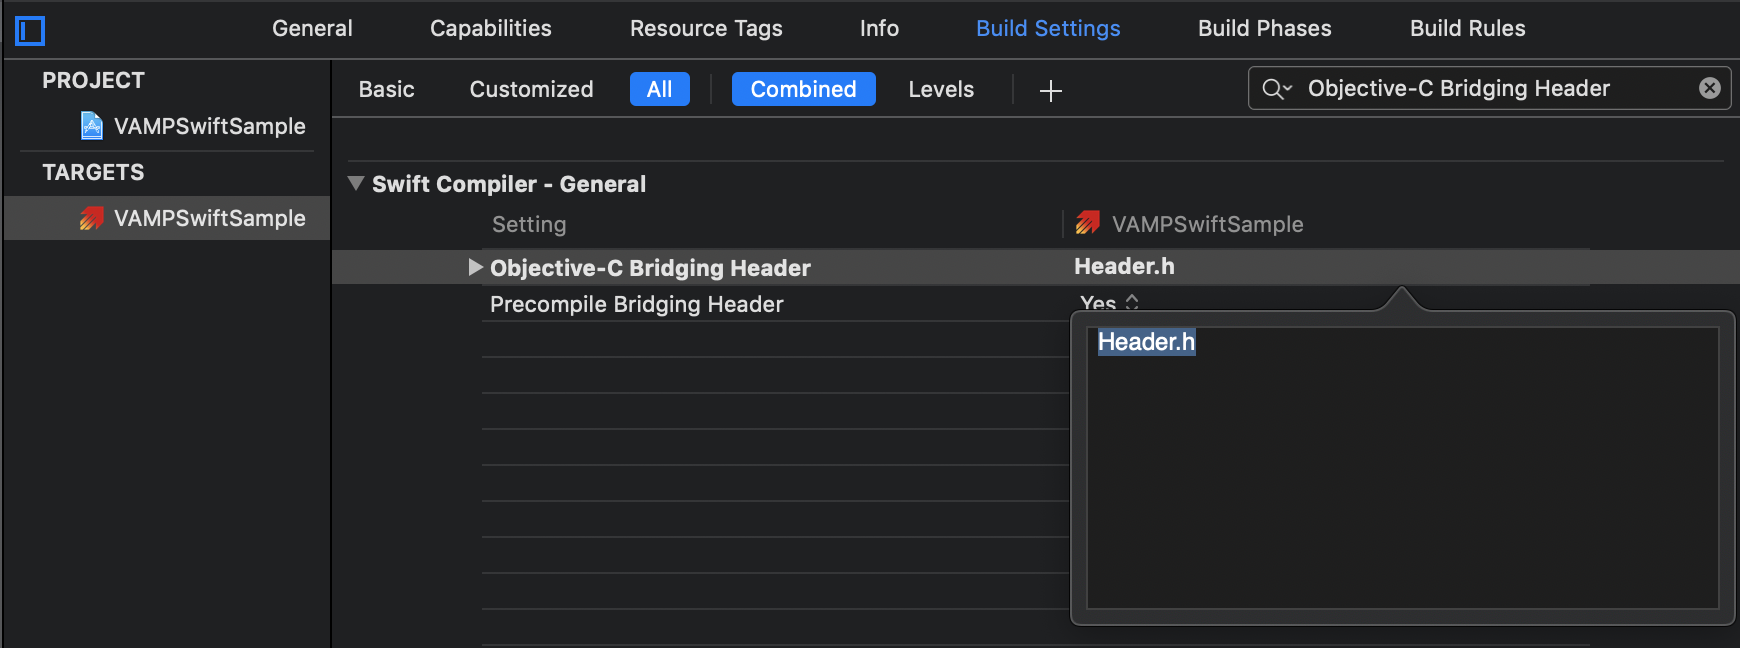Click the Basic filter button
1740x648 pixels.
(x=386, y=88)
